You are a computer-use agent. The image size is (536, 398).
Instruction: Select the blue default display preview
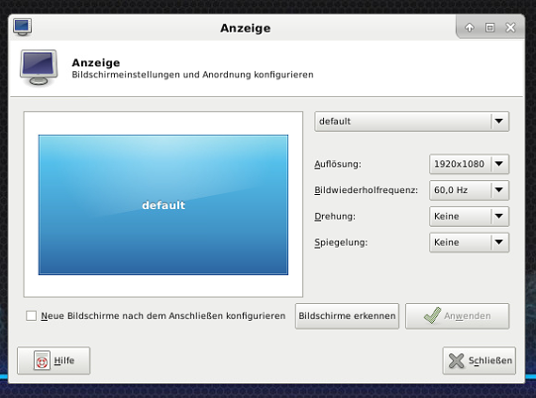pyautogui.click(x=163, y=205)
